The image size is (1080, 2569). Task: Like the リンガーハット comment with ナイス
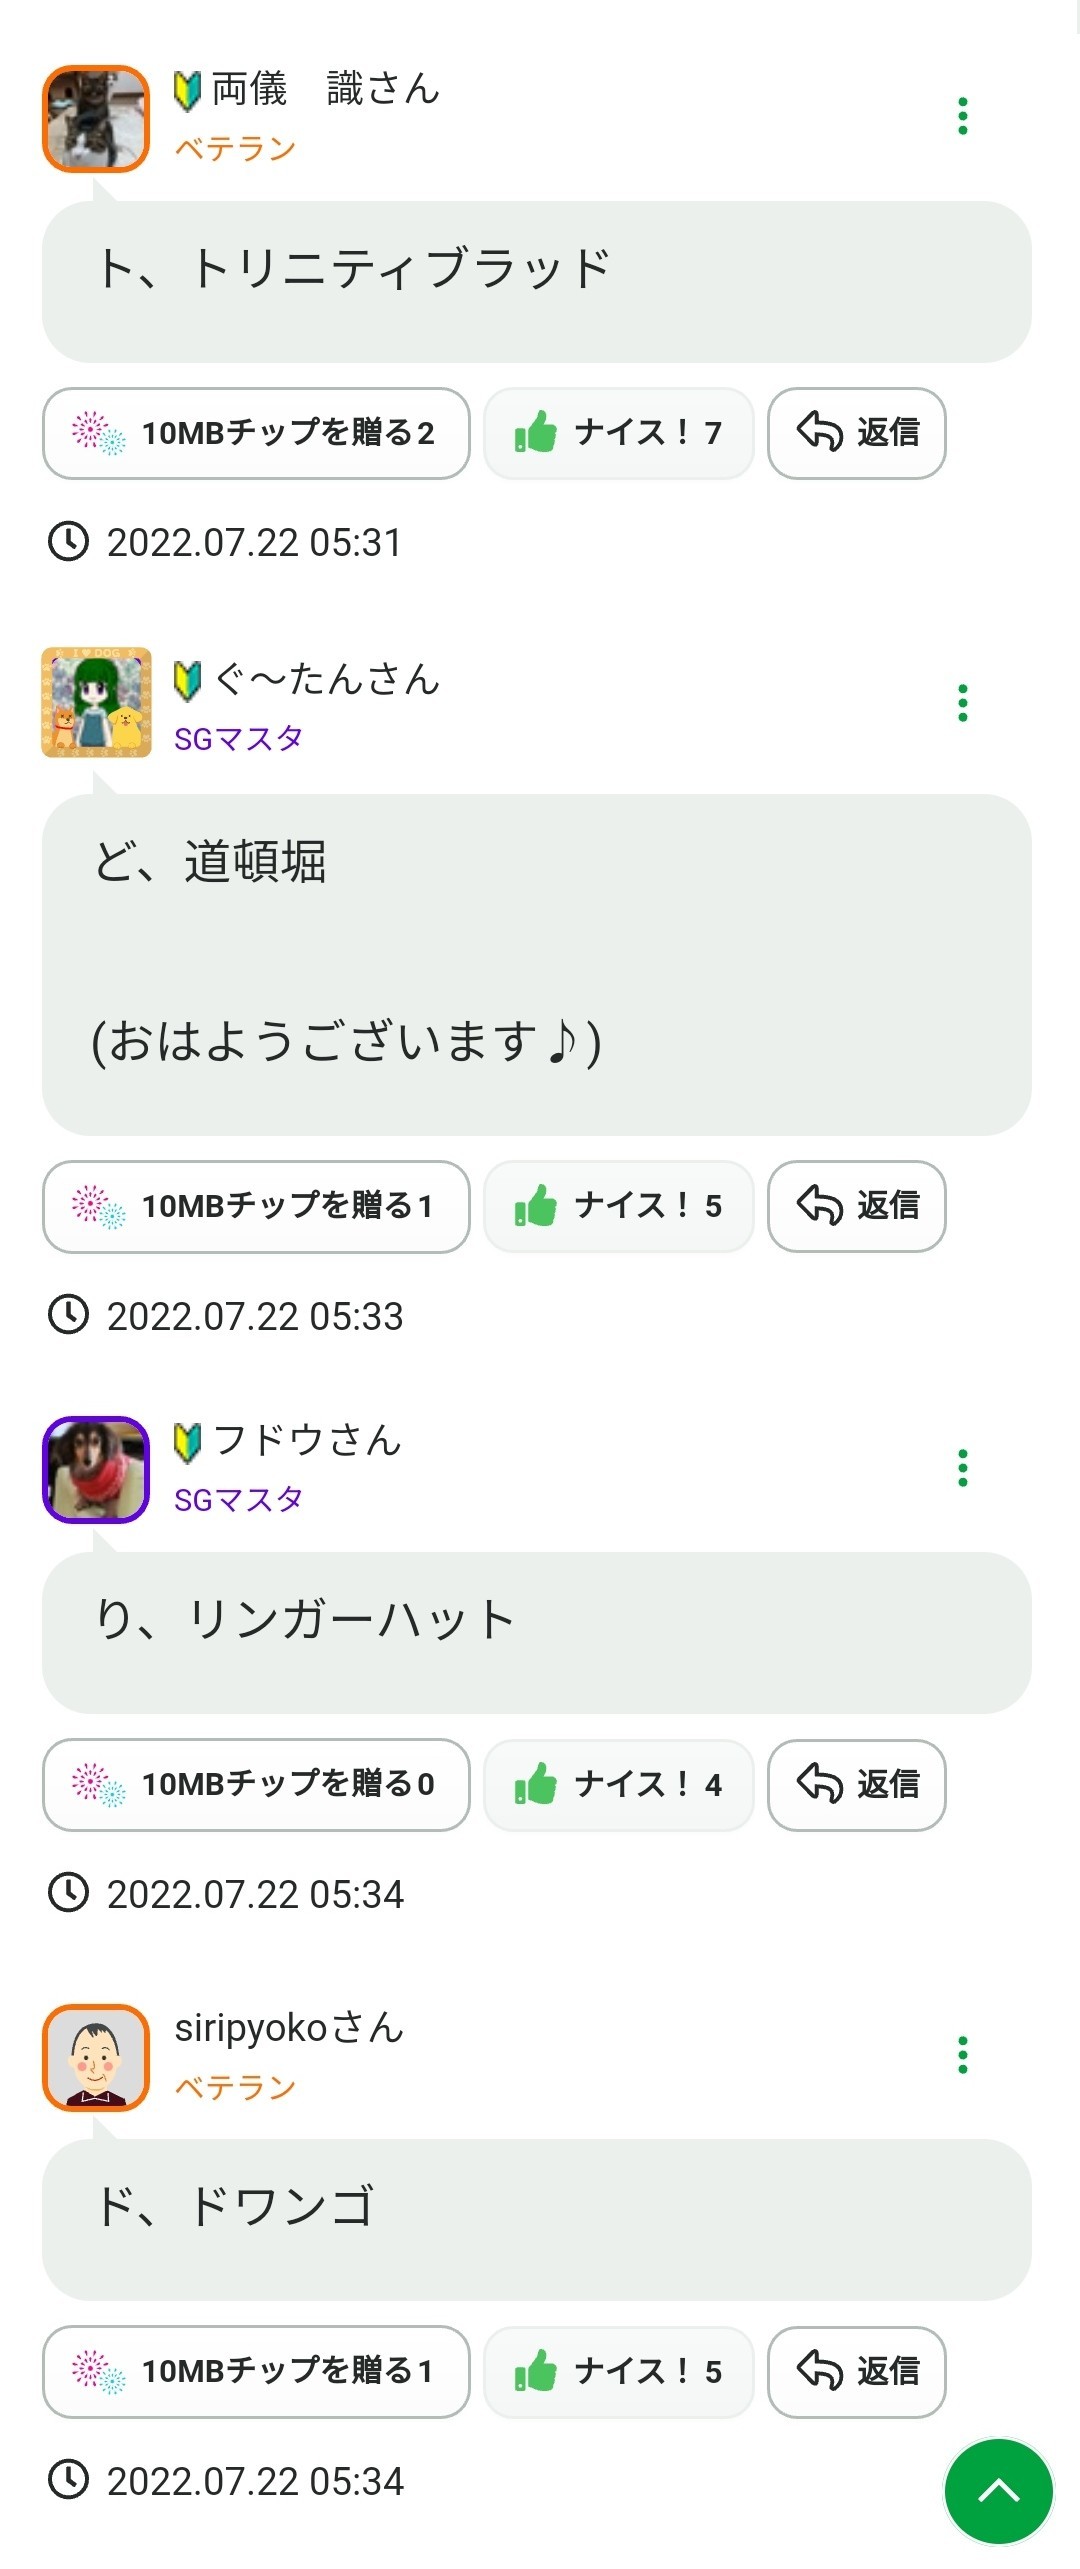tap(618, 1785)
